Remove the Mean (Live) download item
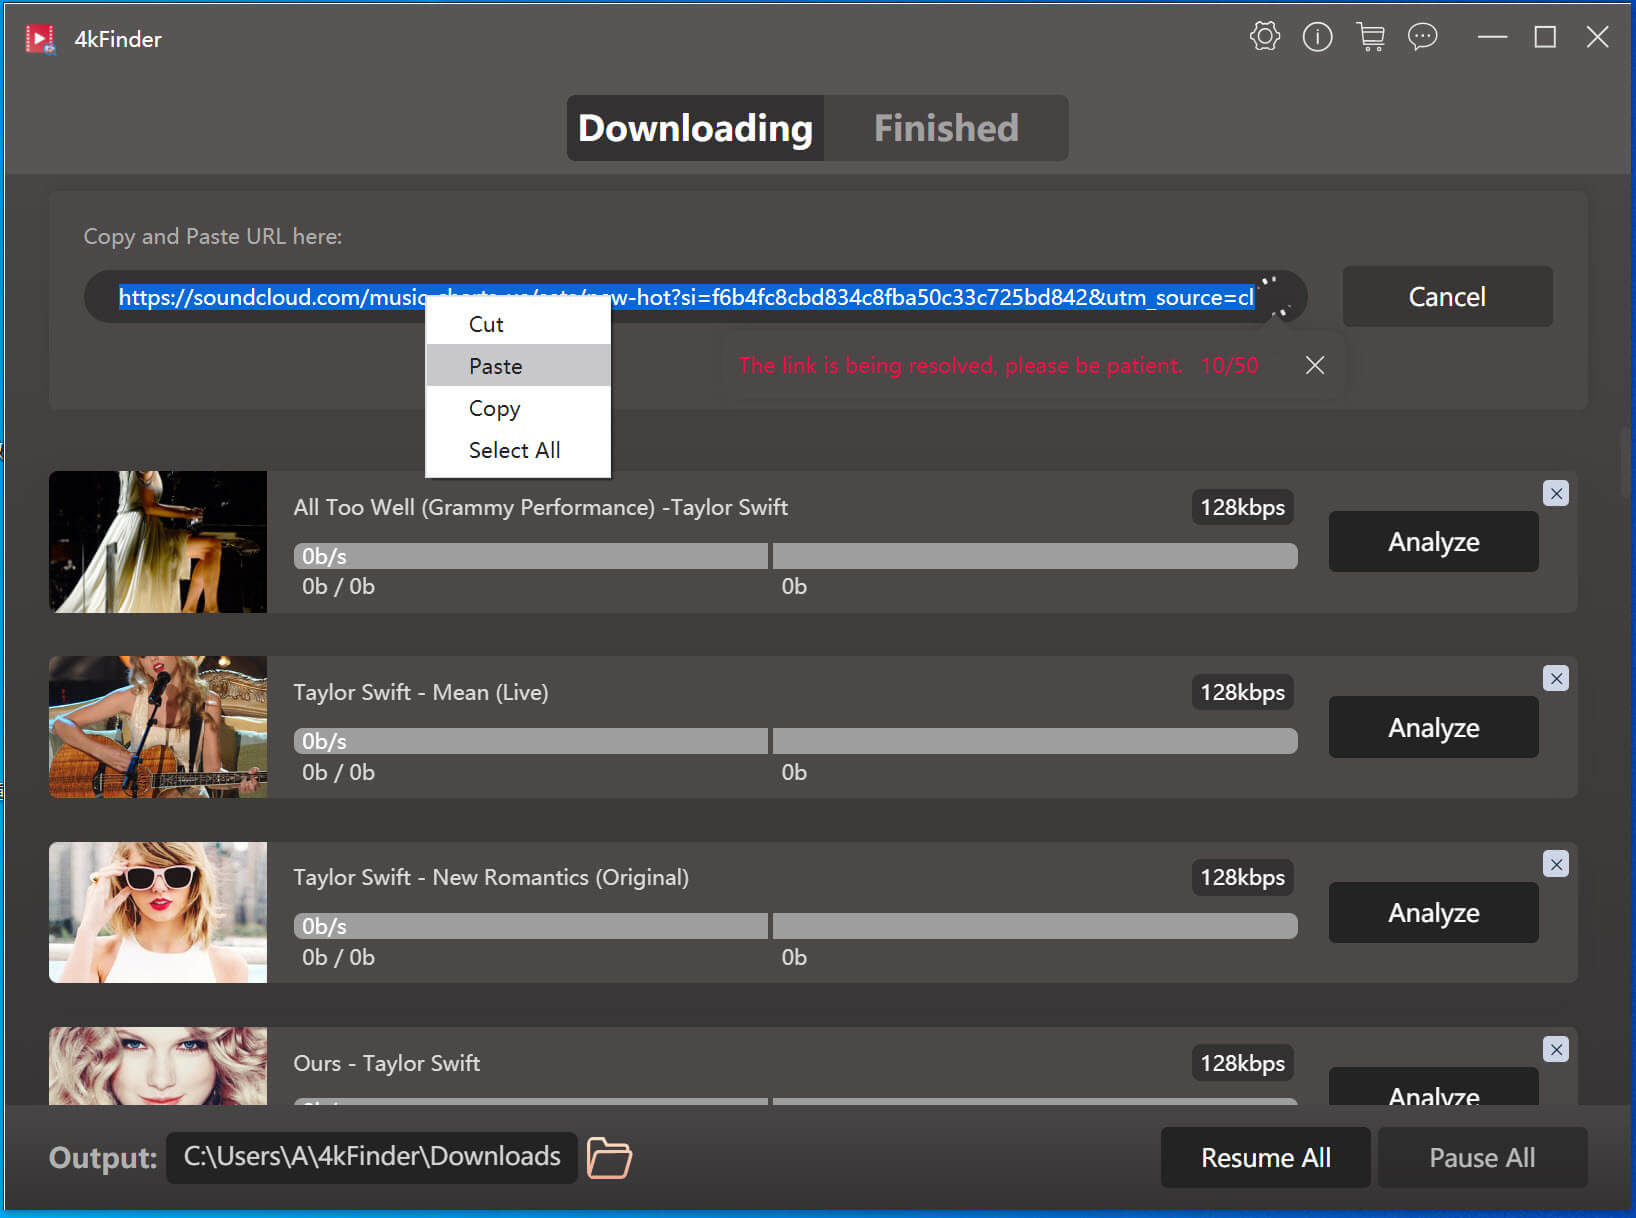The image size is (1636, 1218). [x=1555, y=679]
